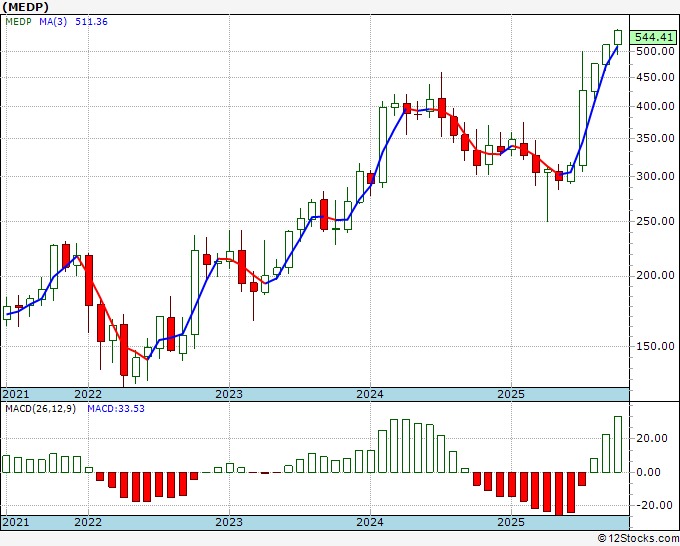Click 2022 on the MACD time axis

(x=88, y=522)
